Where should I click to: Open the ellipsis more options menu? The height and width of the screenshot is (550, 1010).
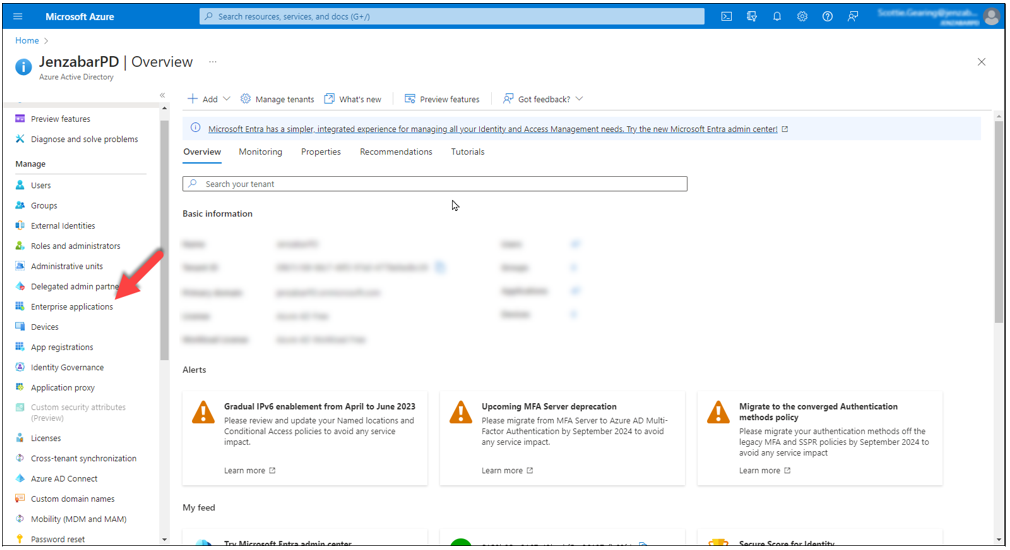click(x=213, y=62)
